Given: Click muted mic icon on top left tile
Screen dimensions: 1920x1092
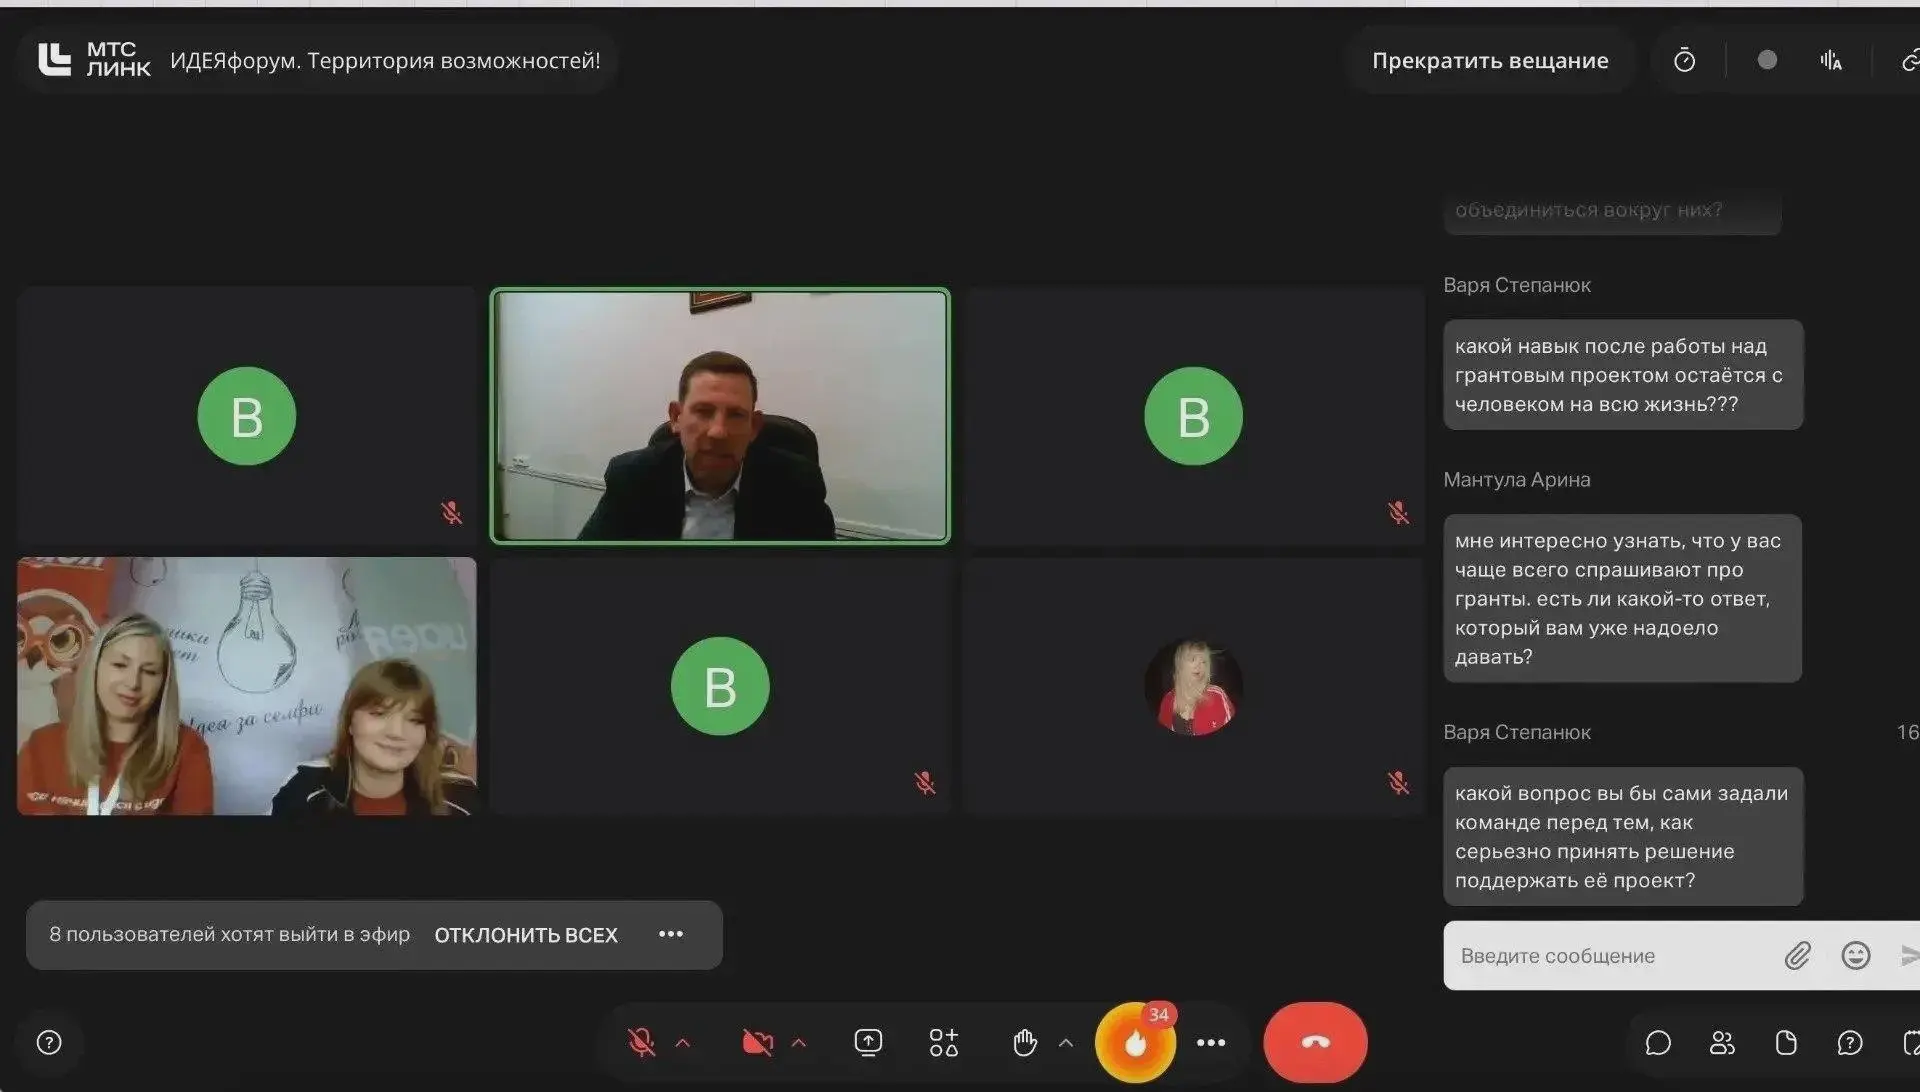Looking at the screenshot, I should point(451,513).
